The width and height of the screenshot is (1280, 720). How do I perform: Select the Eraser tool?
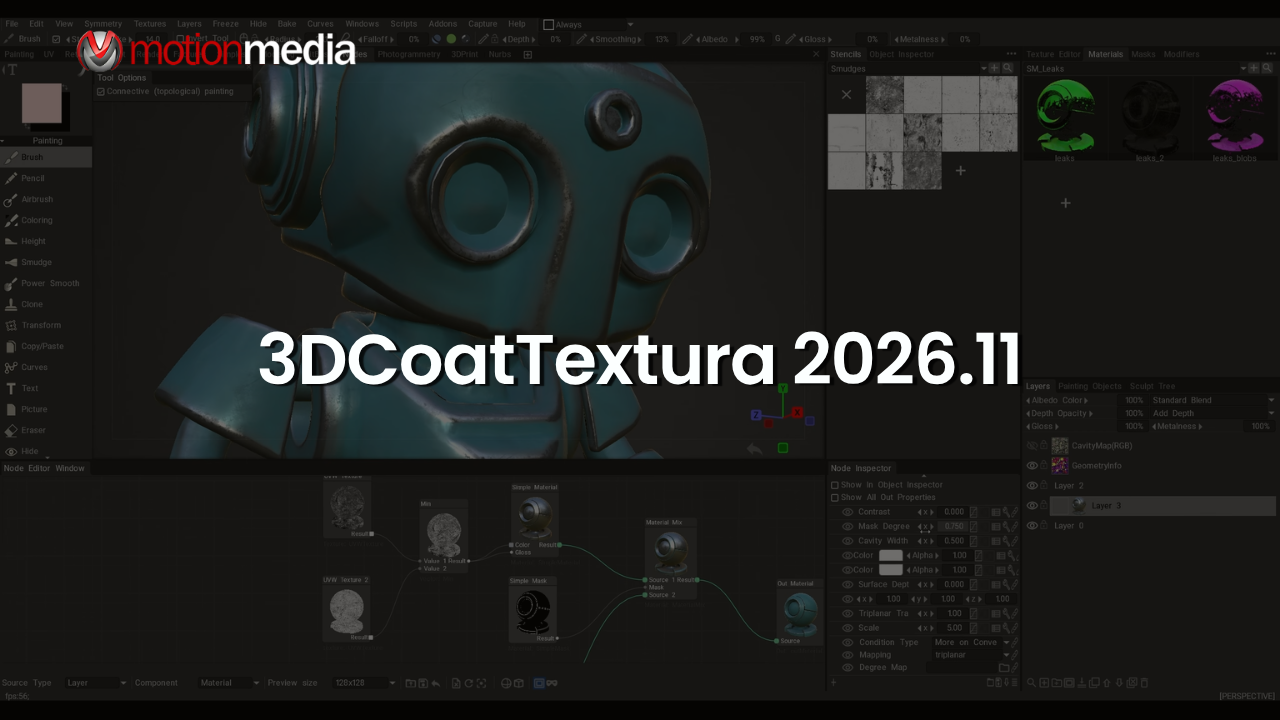[46, 430]
